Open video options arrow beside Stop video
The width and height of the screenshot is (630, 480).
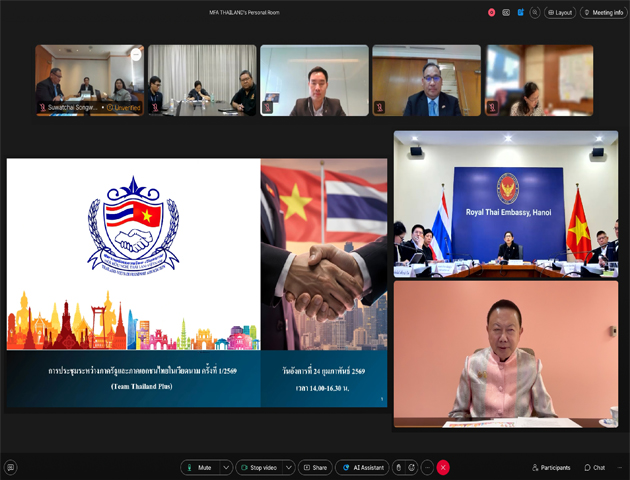289,467
